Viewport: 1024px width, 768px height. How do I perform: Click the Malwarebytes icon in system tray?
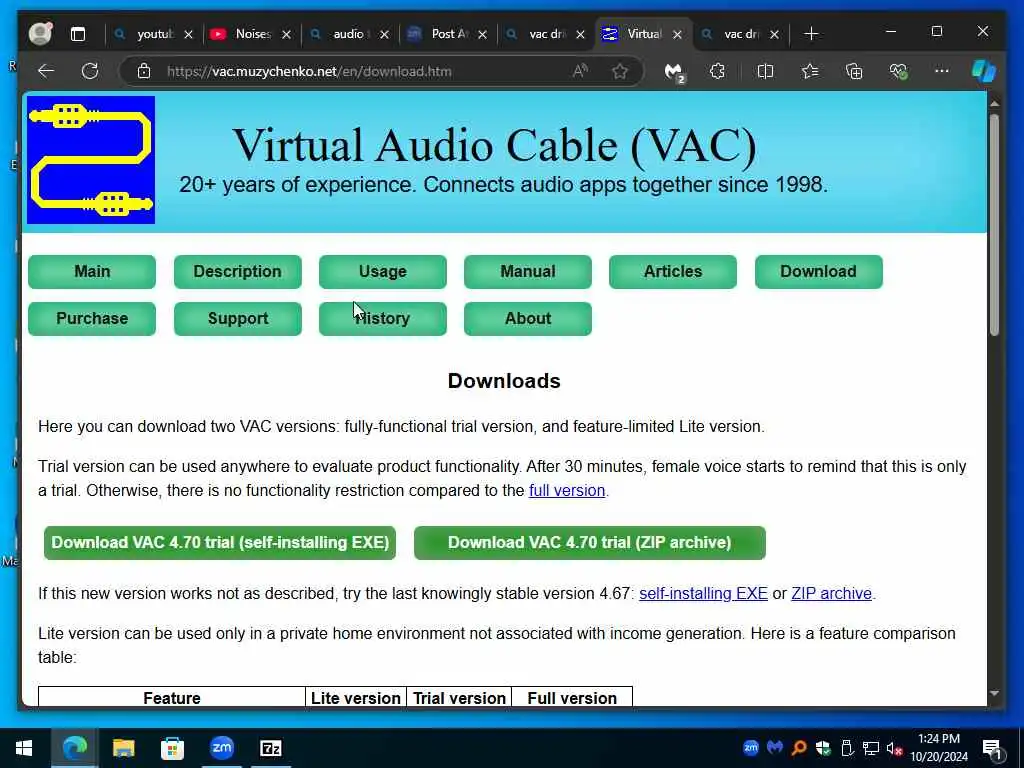coord(775,747)
